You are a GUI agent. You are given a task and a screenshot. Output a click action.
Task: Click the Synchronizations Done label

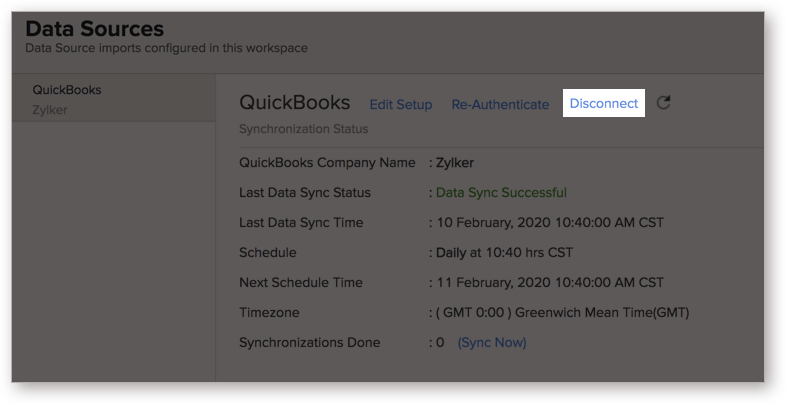pos(309,342)
